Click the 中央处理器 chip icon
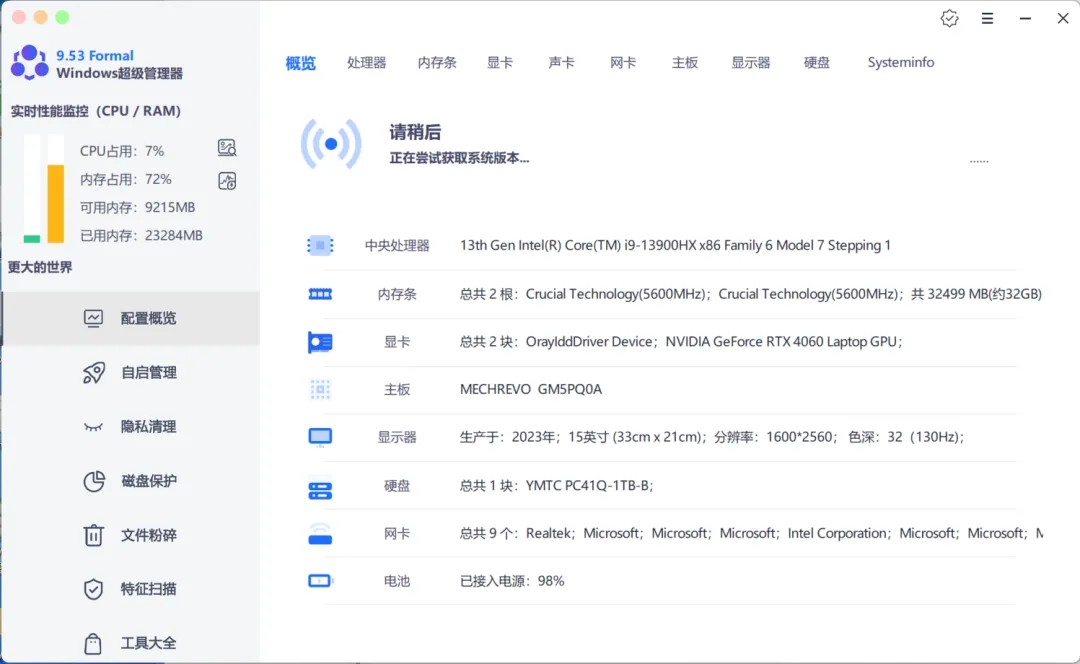The image size is (1080, 664). click(x=320, y=245)
